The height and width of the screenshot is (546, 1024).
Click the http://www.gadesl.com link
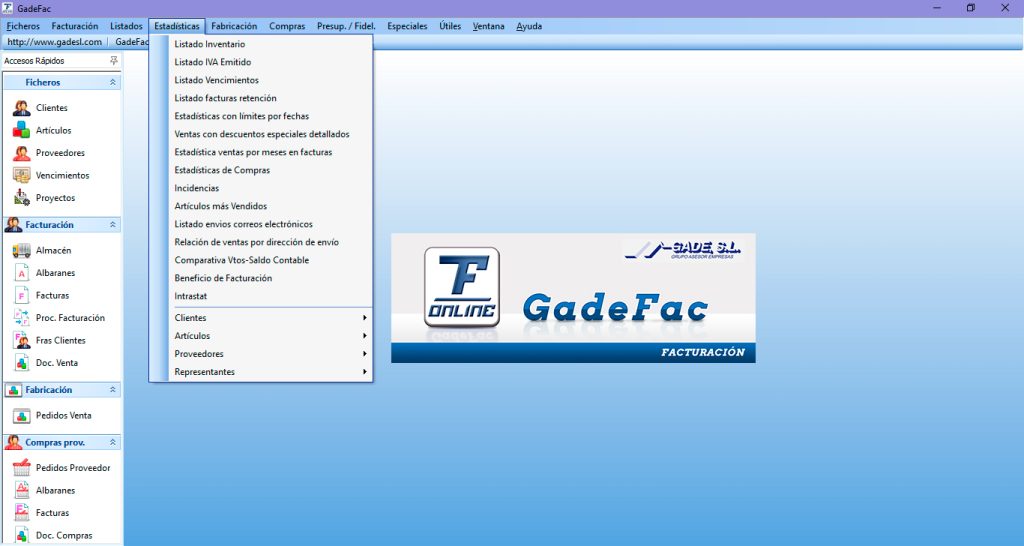54,42
